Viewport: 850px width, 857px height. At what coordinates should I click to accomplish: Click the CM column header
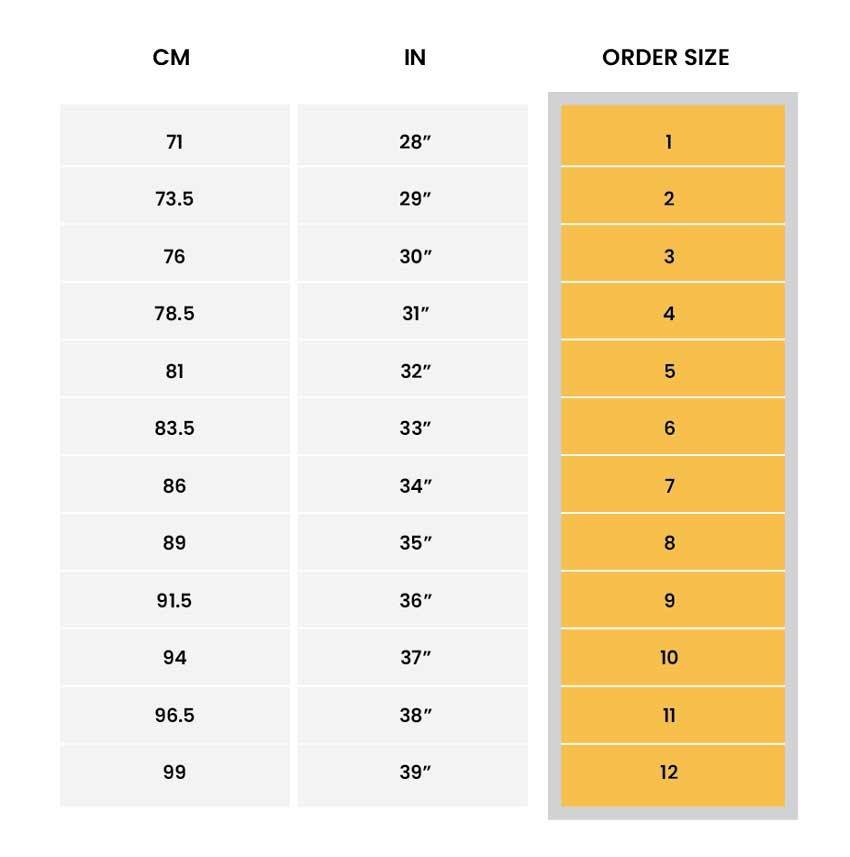[x=171, y=58]
